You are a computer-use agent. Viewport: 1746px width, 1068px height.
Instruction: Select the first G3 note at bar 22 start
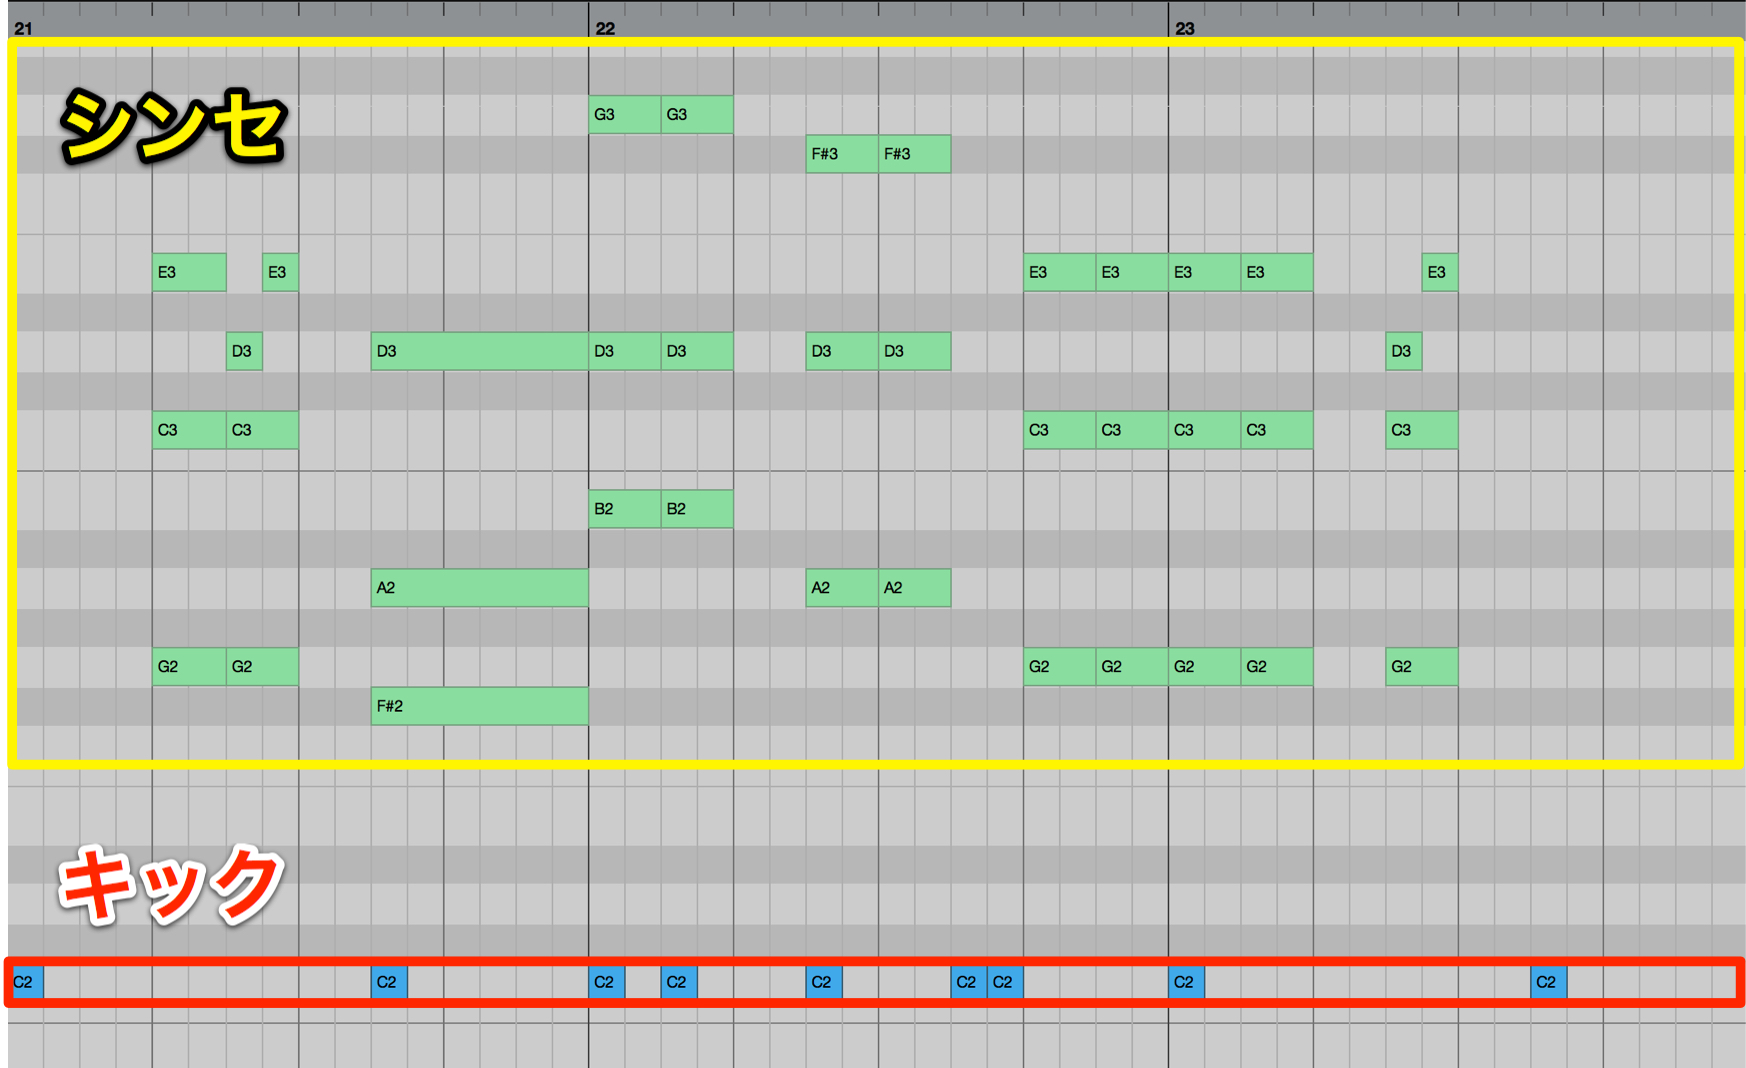click(625, 115)
